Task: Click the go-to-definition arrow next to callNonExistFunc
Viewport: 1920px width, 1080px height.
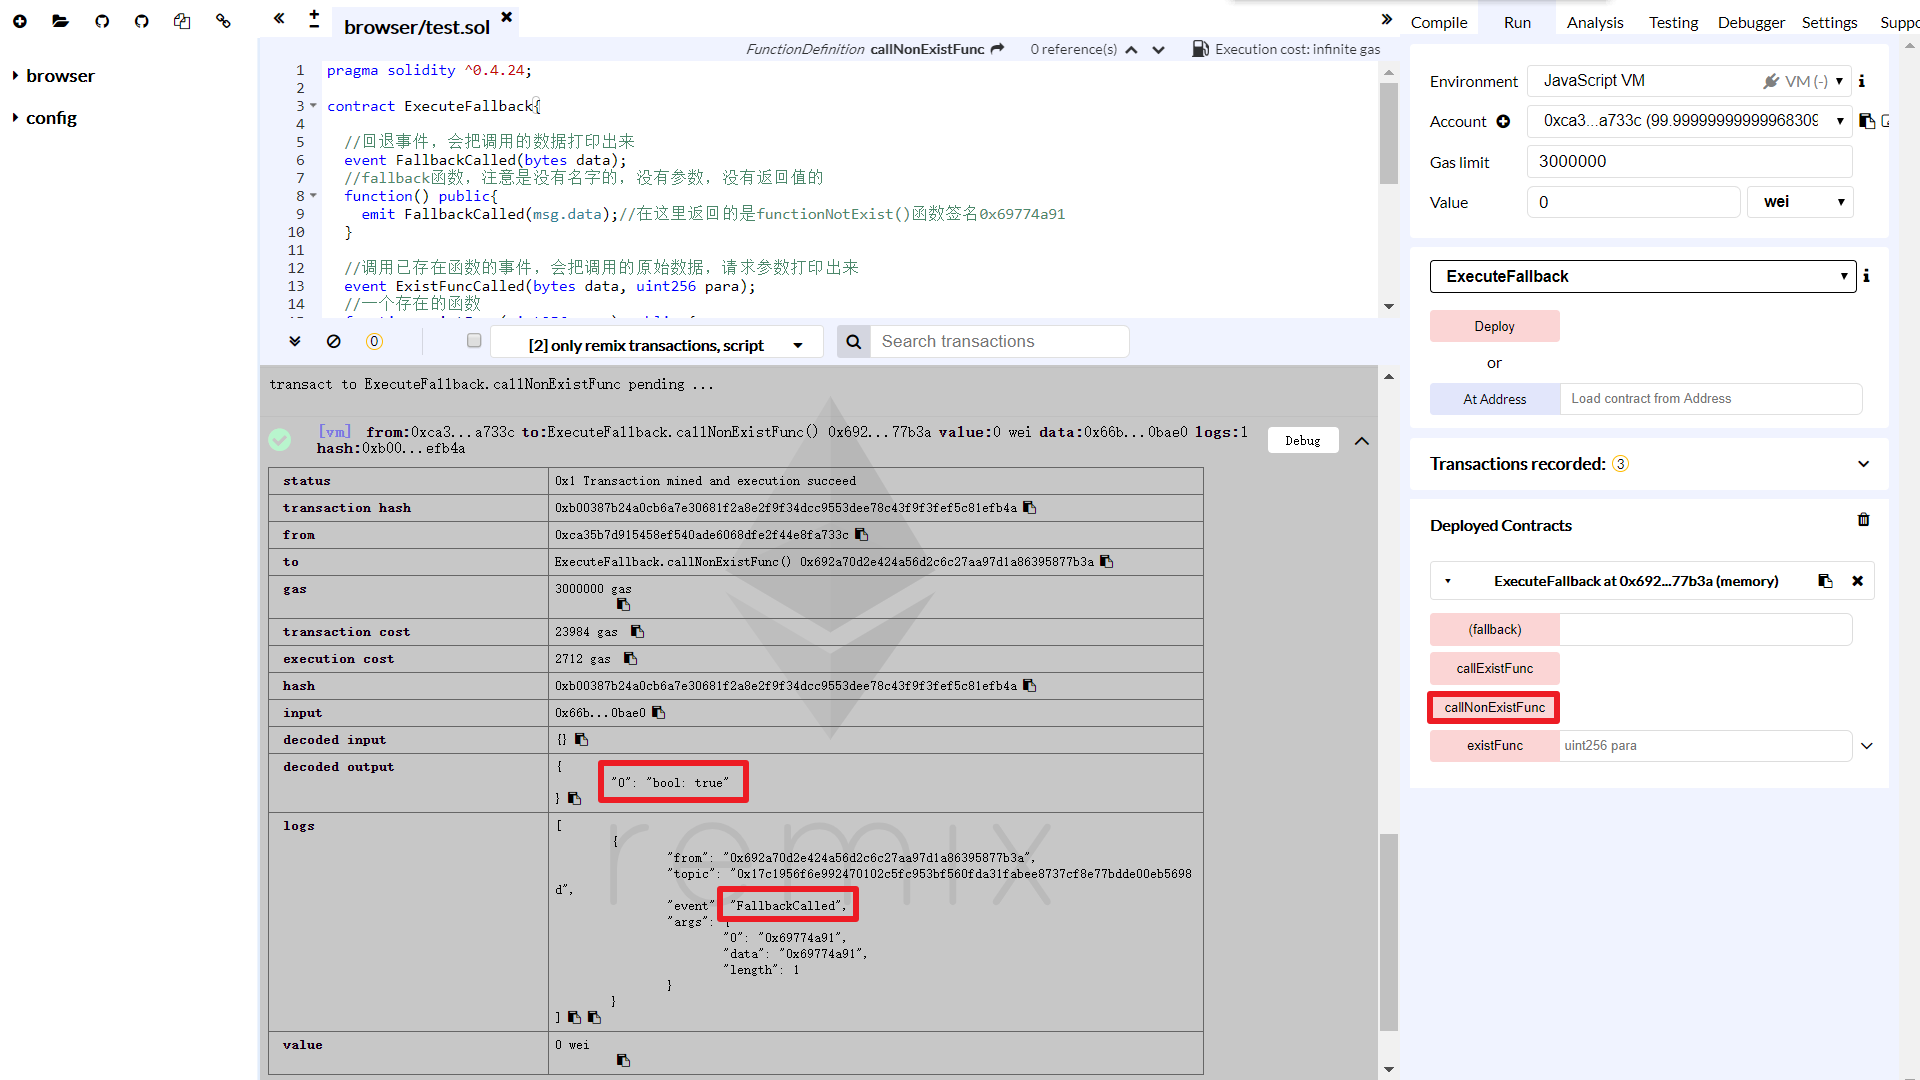Action: (997, 49)
